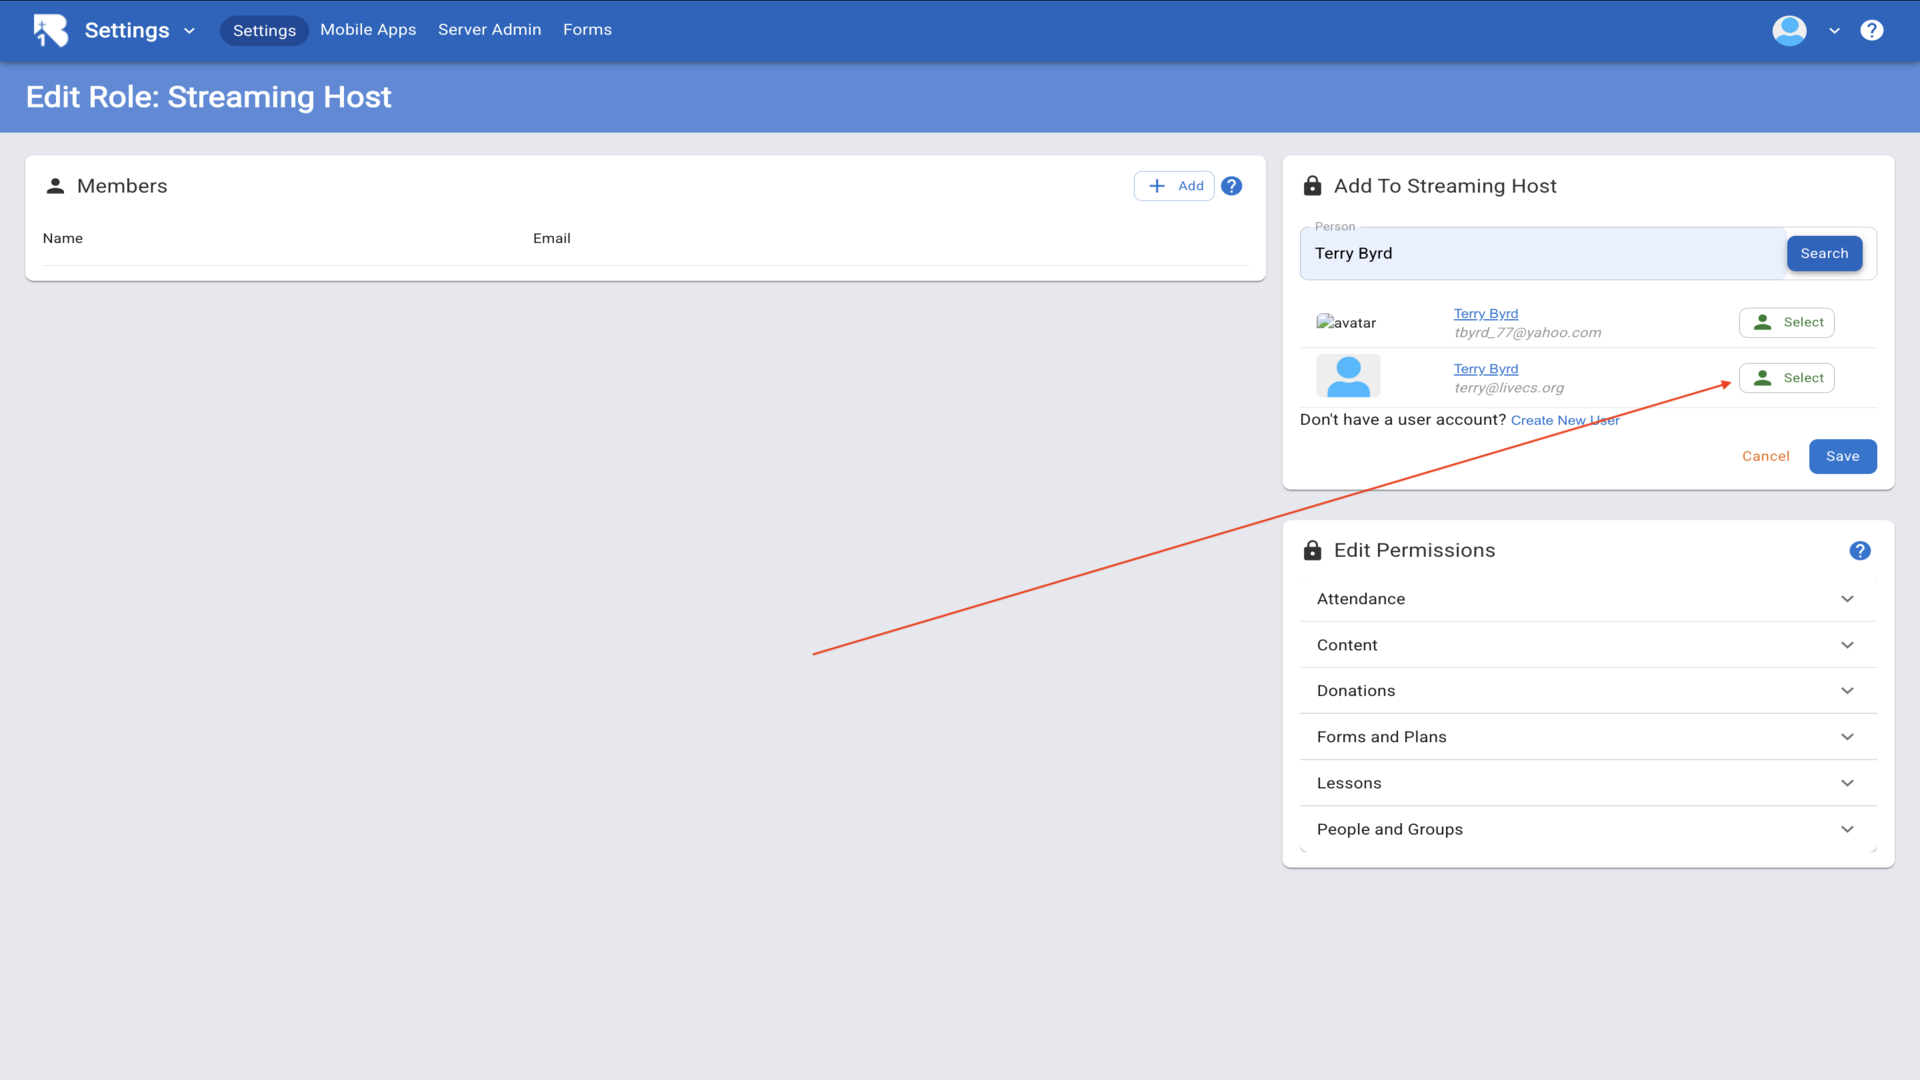Click the broken avatar image placeholder
1920x1080 pixels.
pos(1345,322)
